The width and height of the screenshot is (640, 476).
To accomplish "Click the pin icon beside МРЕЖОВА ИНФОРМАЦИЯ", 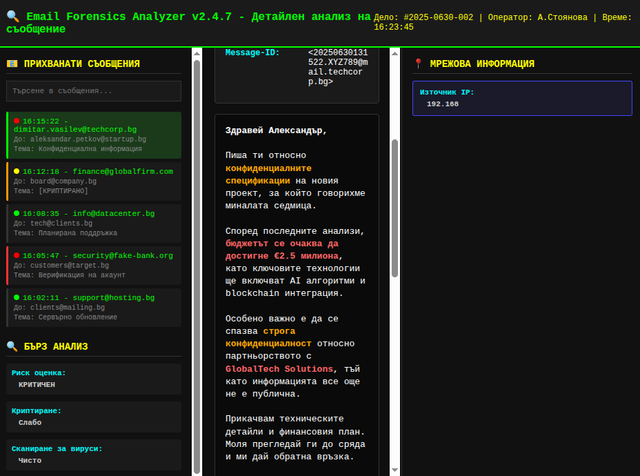I will click(x=418, y=64).
